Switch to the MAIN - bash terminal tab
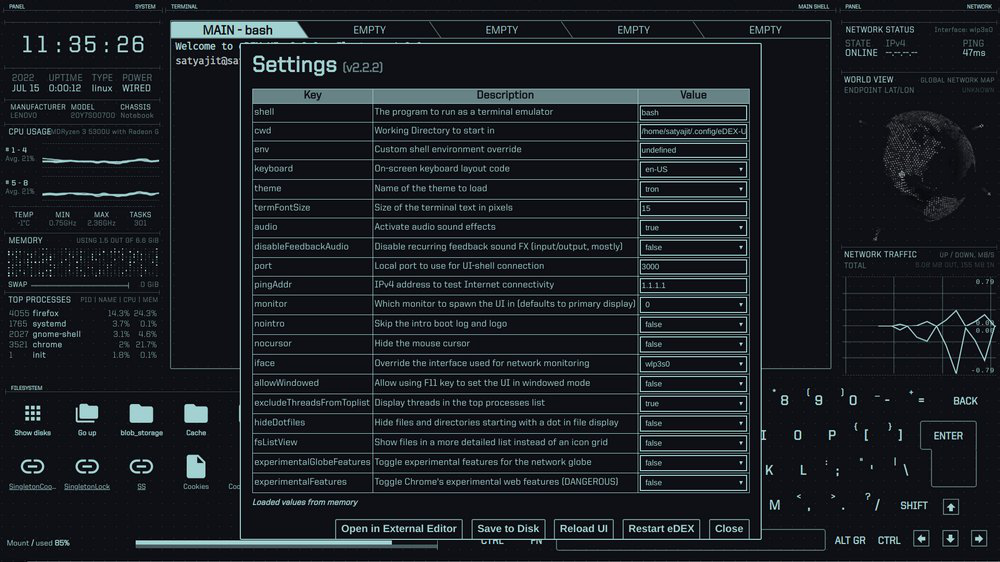This screenshot has height=562, width=1000. pos(238,30)
